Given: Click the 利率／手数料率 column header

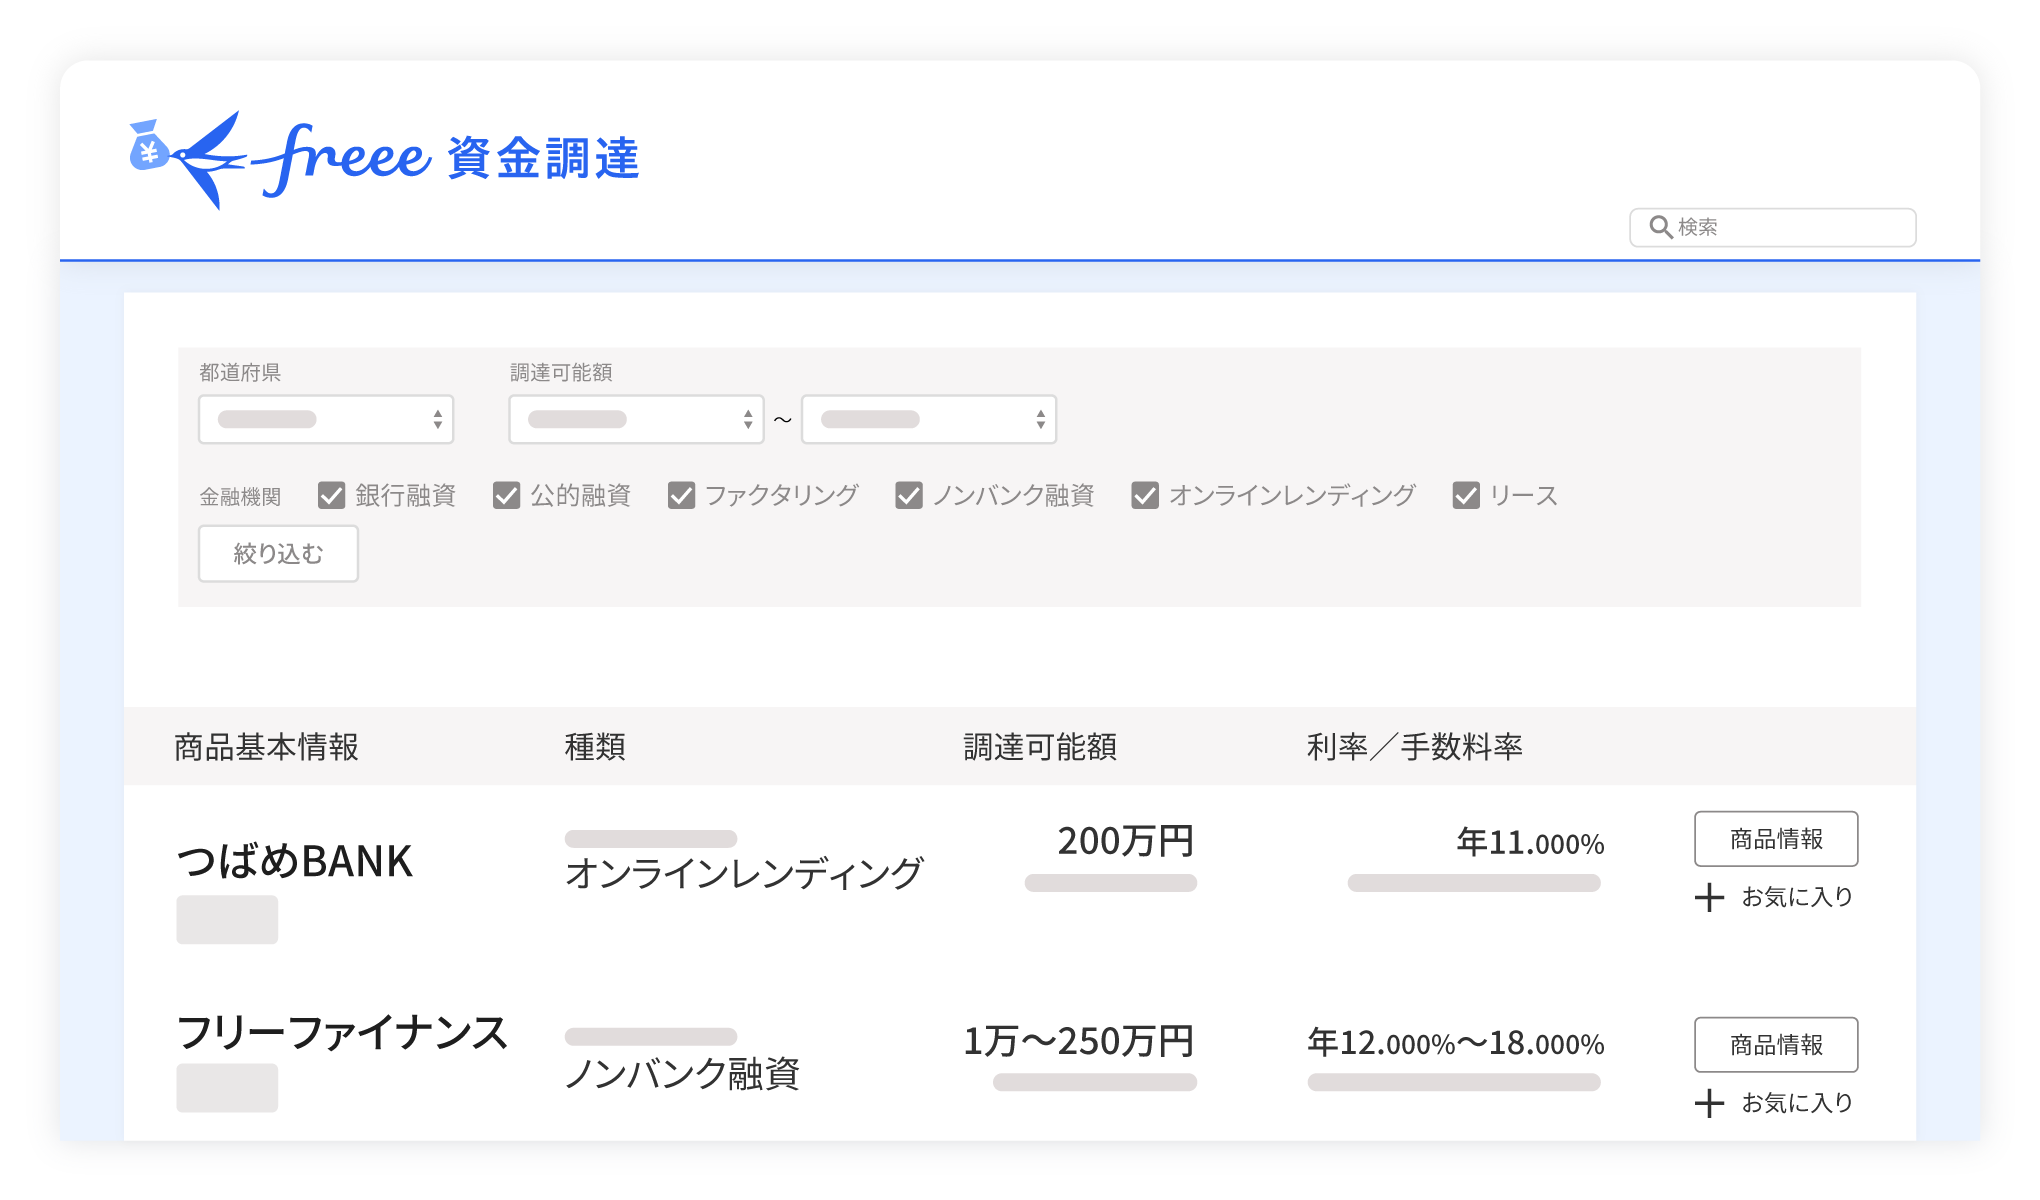Looking at the screenshot, I should click(1414, 747).
